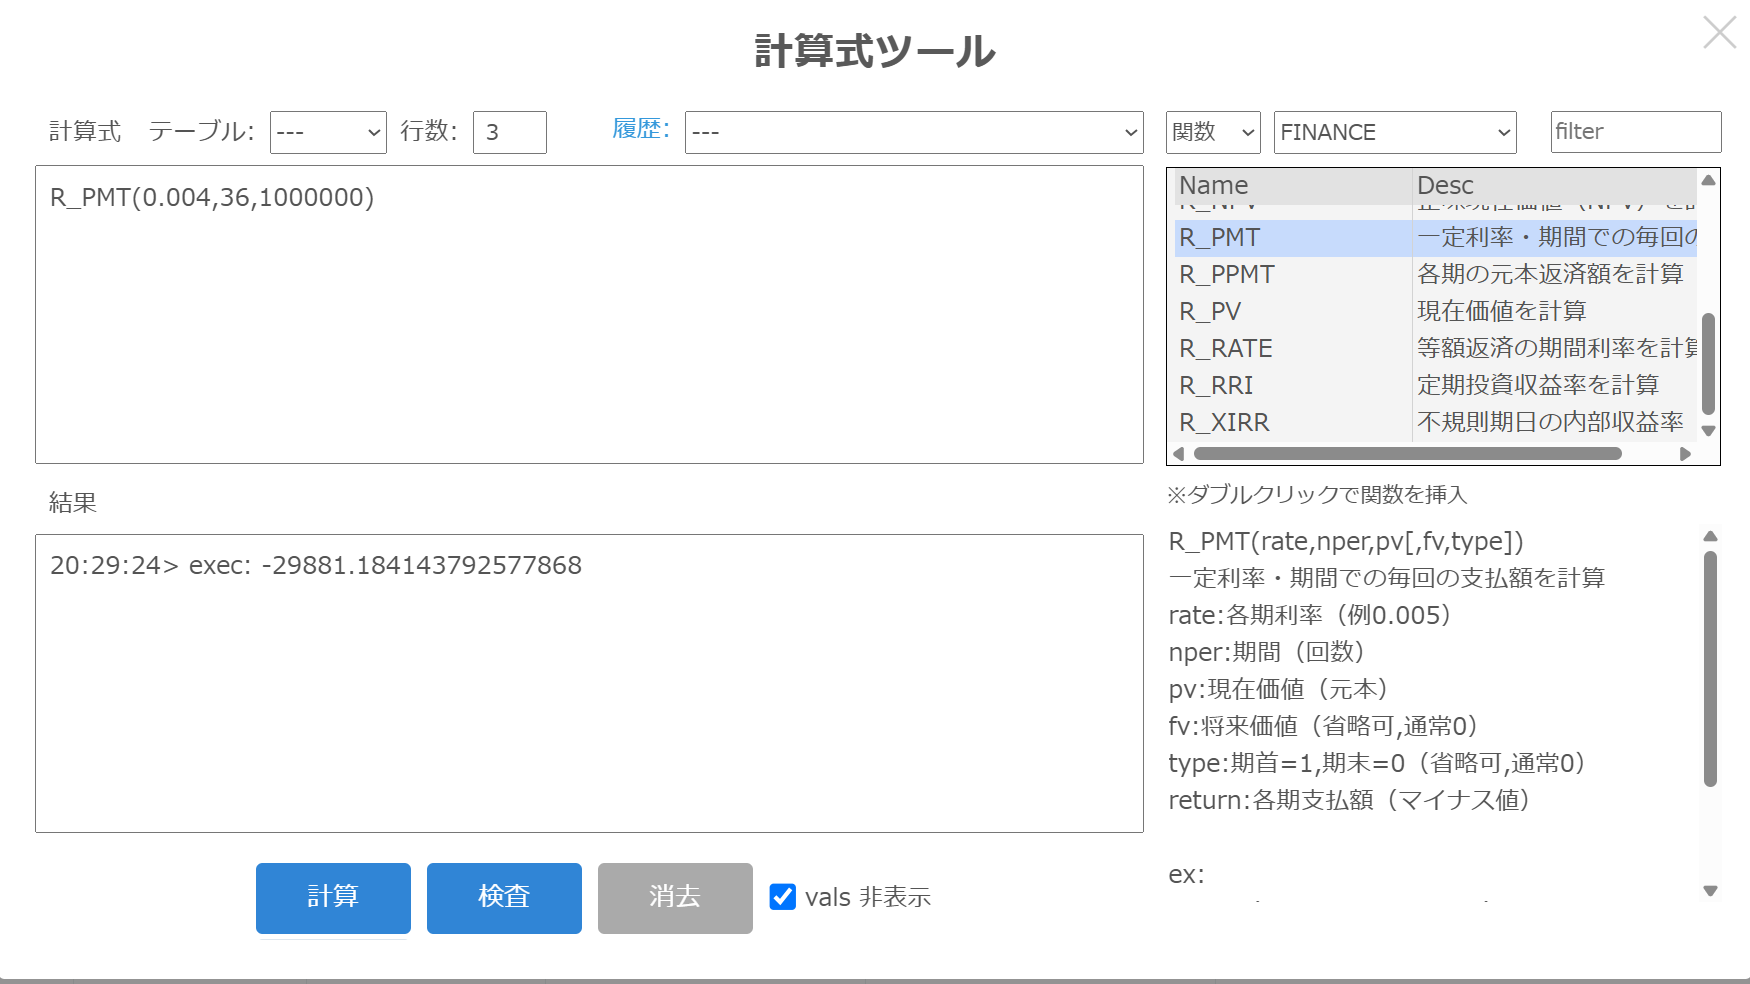Click the 等額返済の期間利率 description cell
This screenshot has width=1750, height=984.
click(x=1554, y=349)
